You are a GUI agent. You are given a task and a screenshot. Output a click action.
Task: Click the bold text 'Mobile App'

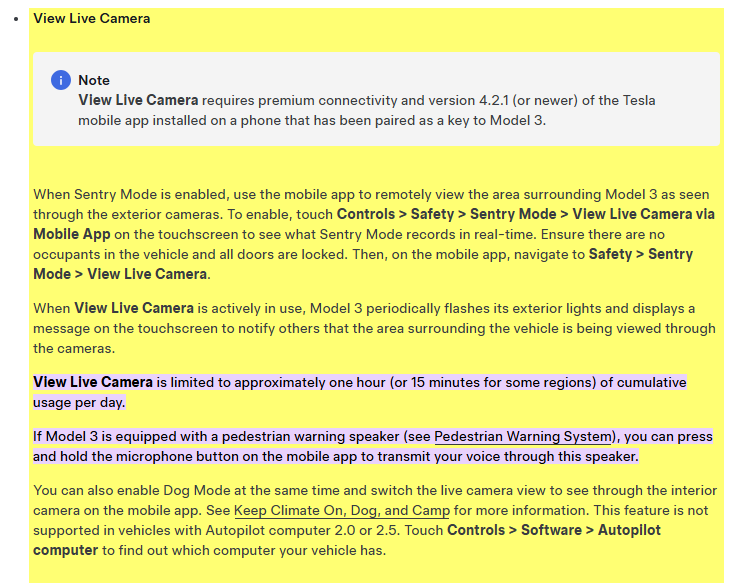[72, 234]
